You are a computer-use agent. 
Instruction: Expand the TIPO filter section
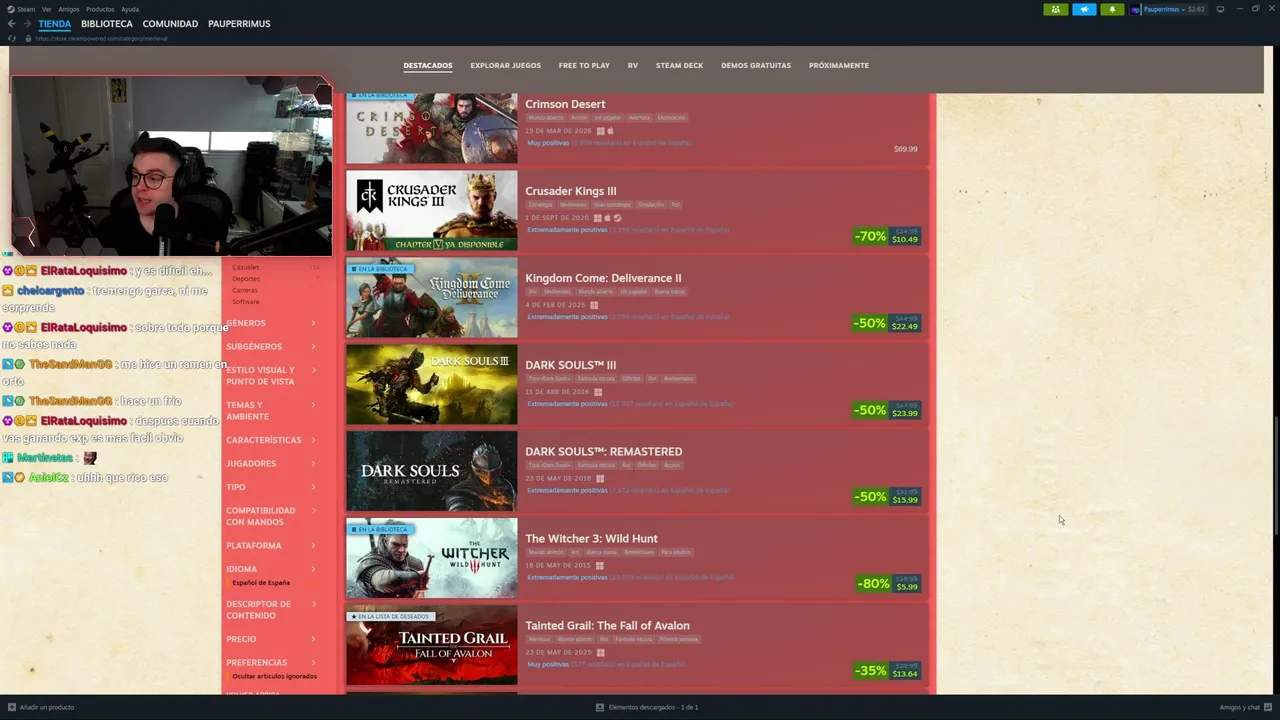(271, 487)
